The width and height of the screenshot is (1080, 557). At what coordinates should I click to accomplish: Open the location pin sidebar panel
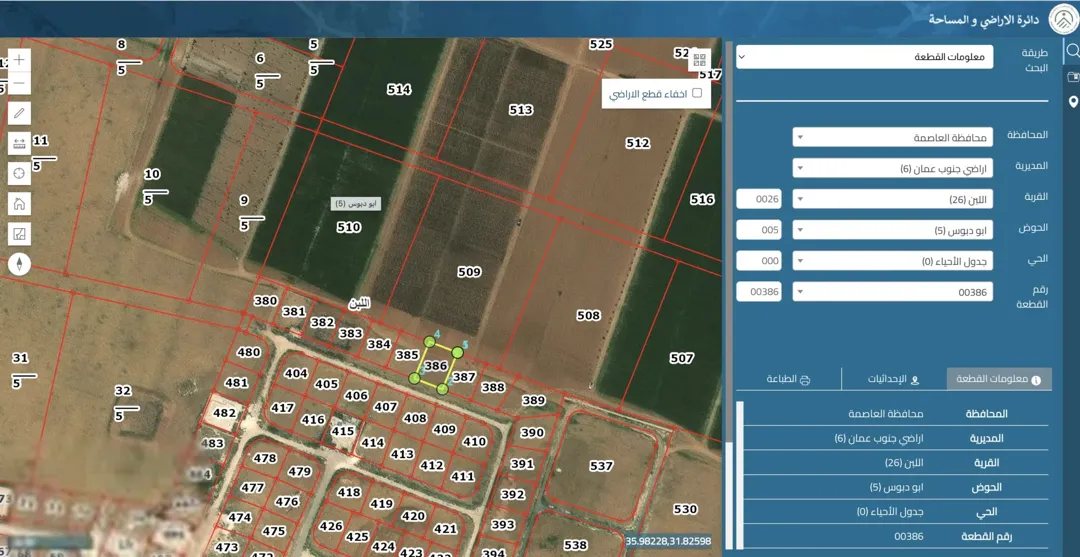point(1072,103)
